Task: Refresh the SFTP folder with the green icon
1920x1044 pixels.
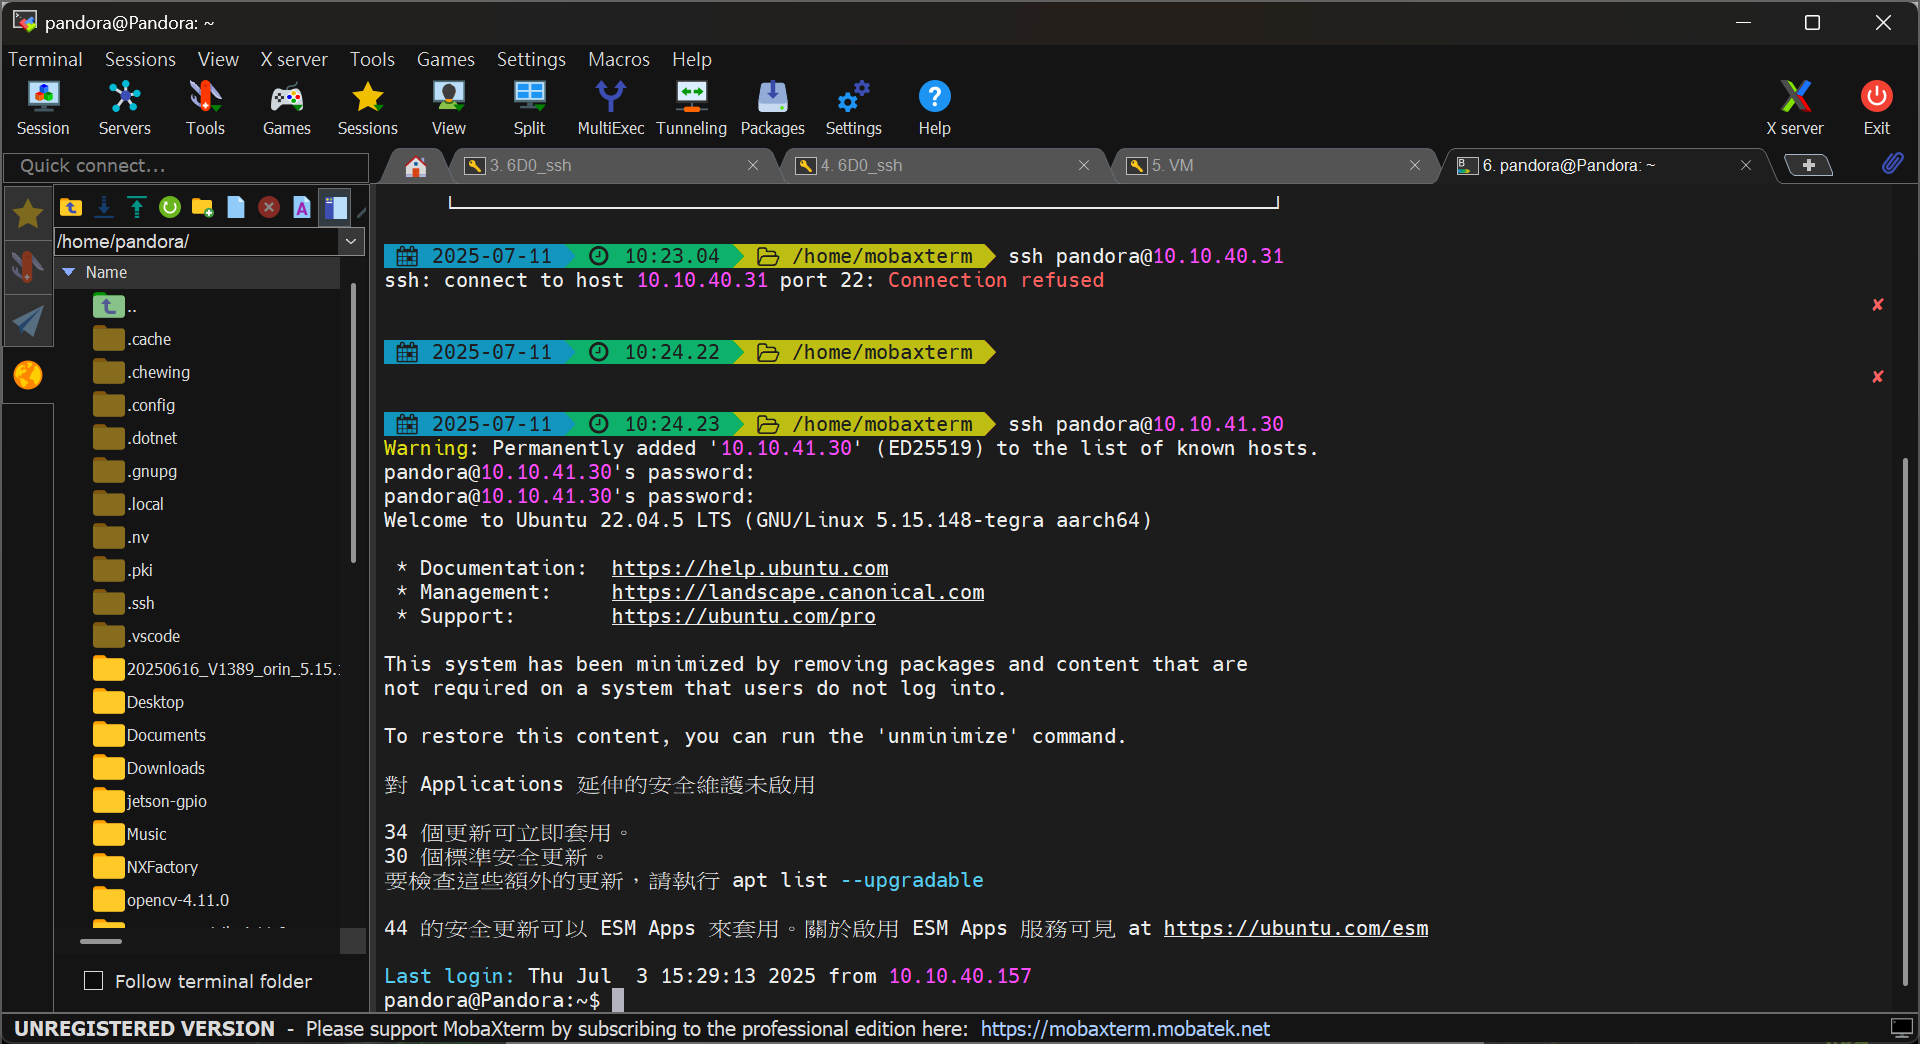Action: click(170, 207)
